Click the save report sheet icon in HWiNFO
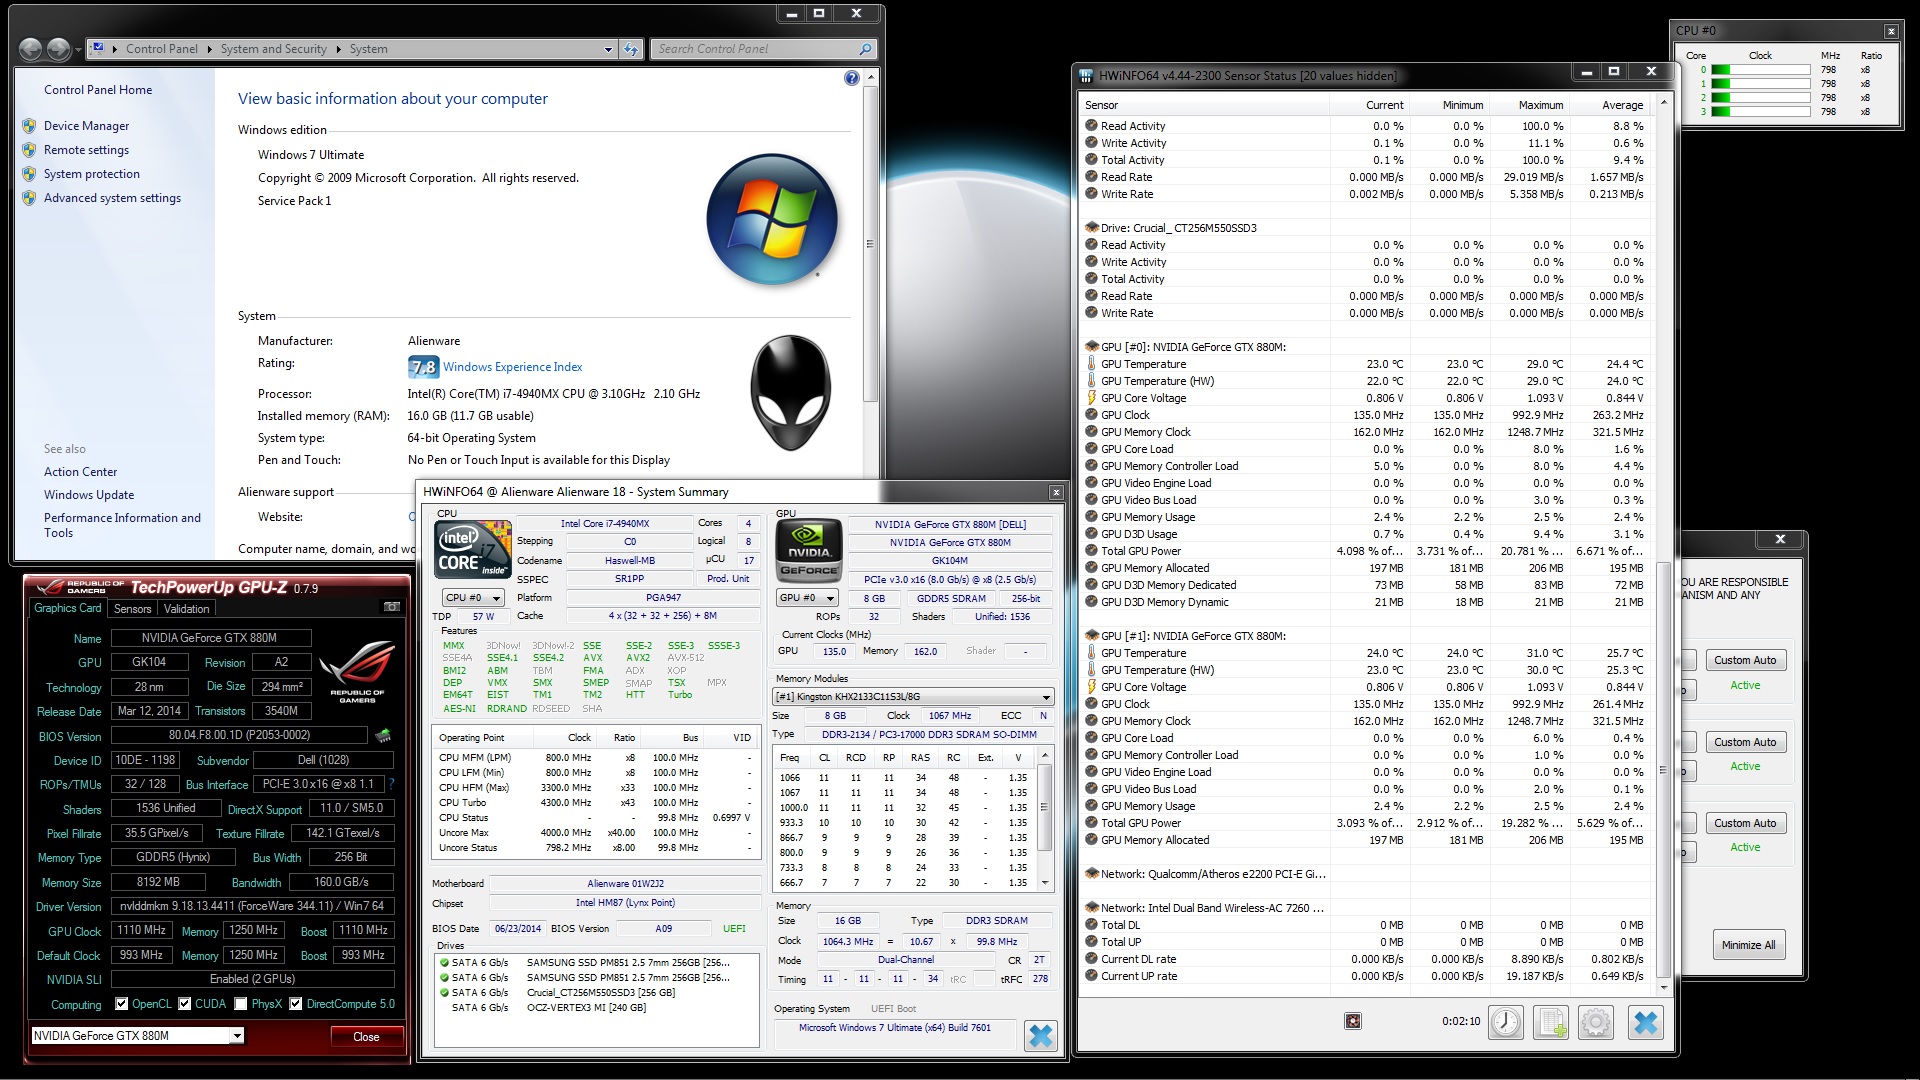 (x=1551, y=1022)
